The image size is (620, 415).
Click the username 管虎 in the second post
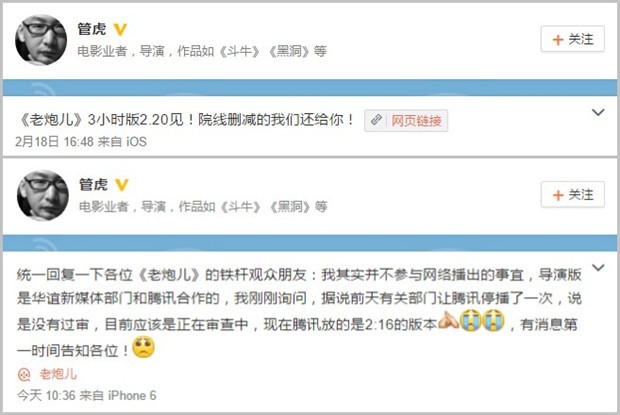(93, 185)
